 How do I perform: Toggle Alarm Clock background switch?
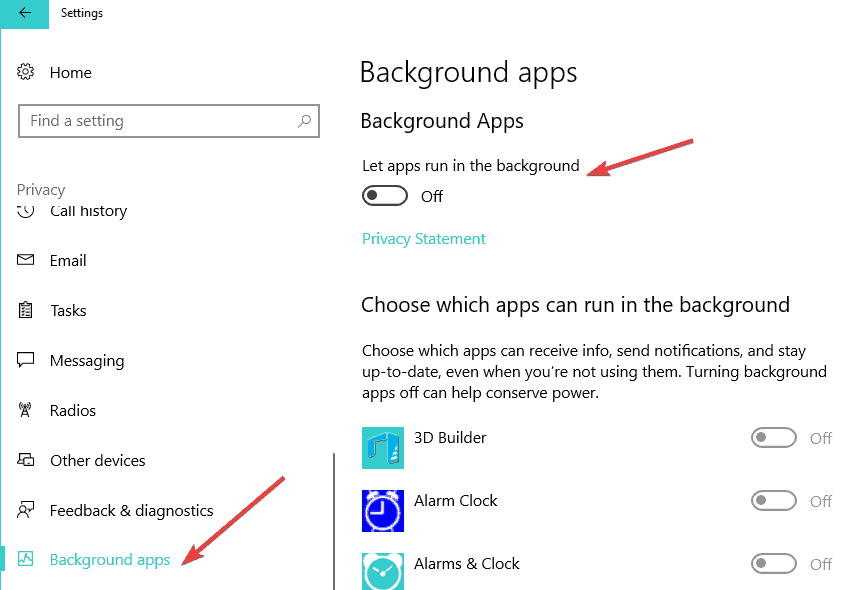774,501
